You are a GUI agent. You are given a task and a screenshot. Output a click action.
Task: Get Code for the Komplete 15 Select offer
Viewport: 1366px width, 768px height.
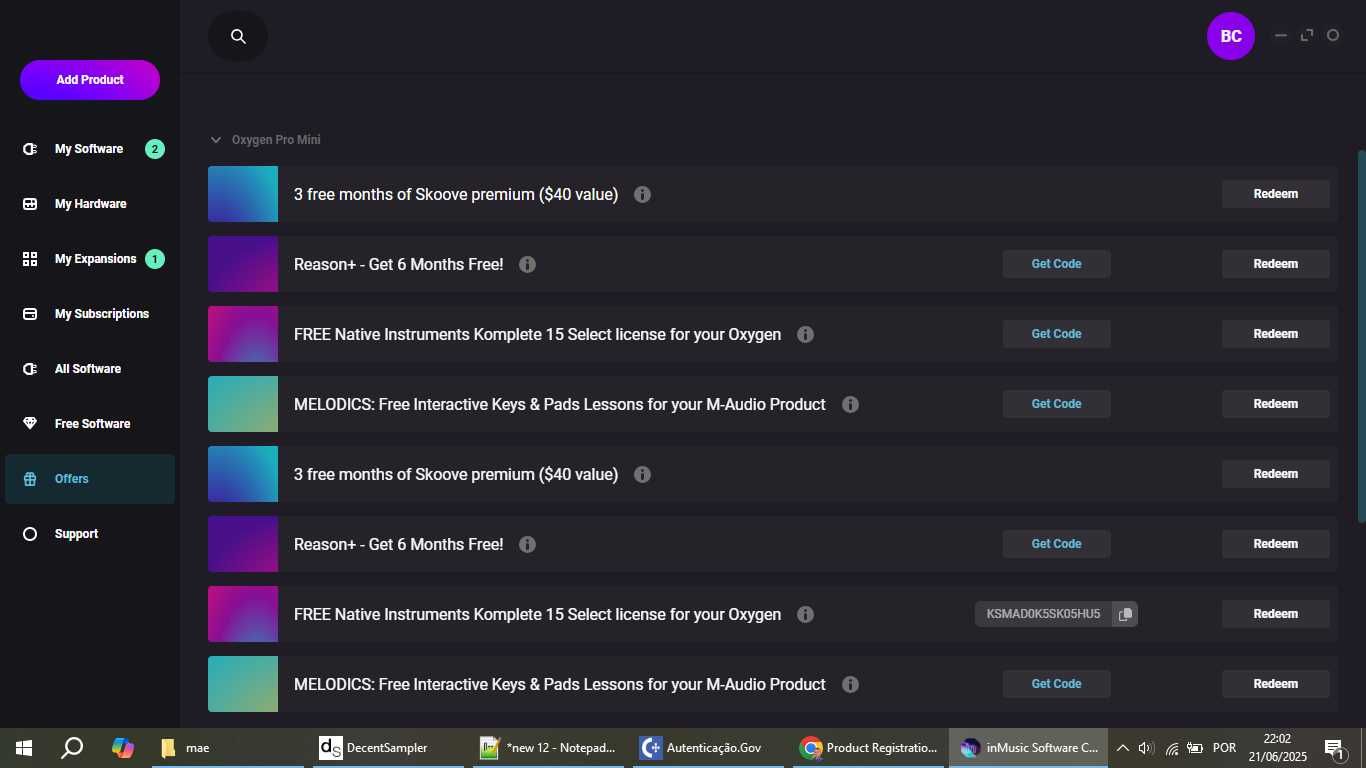(x=1057, y=334)
